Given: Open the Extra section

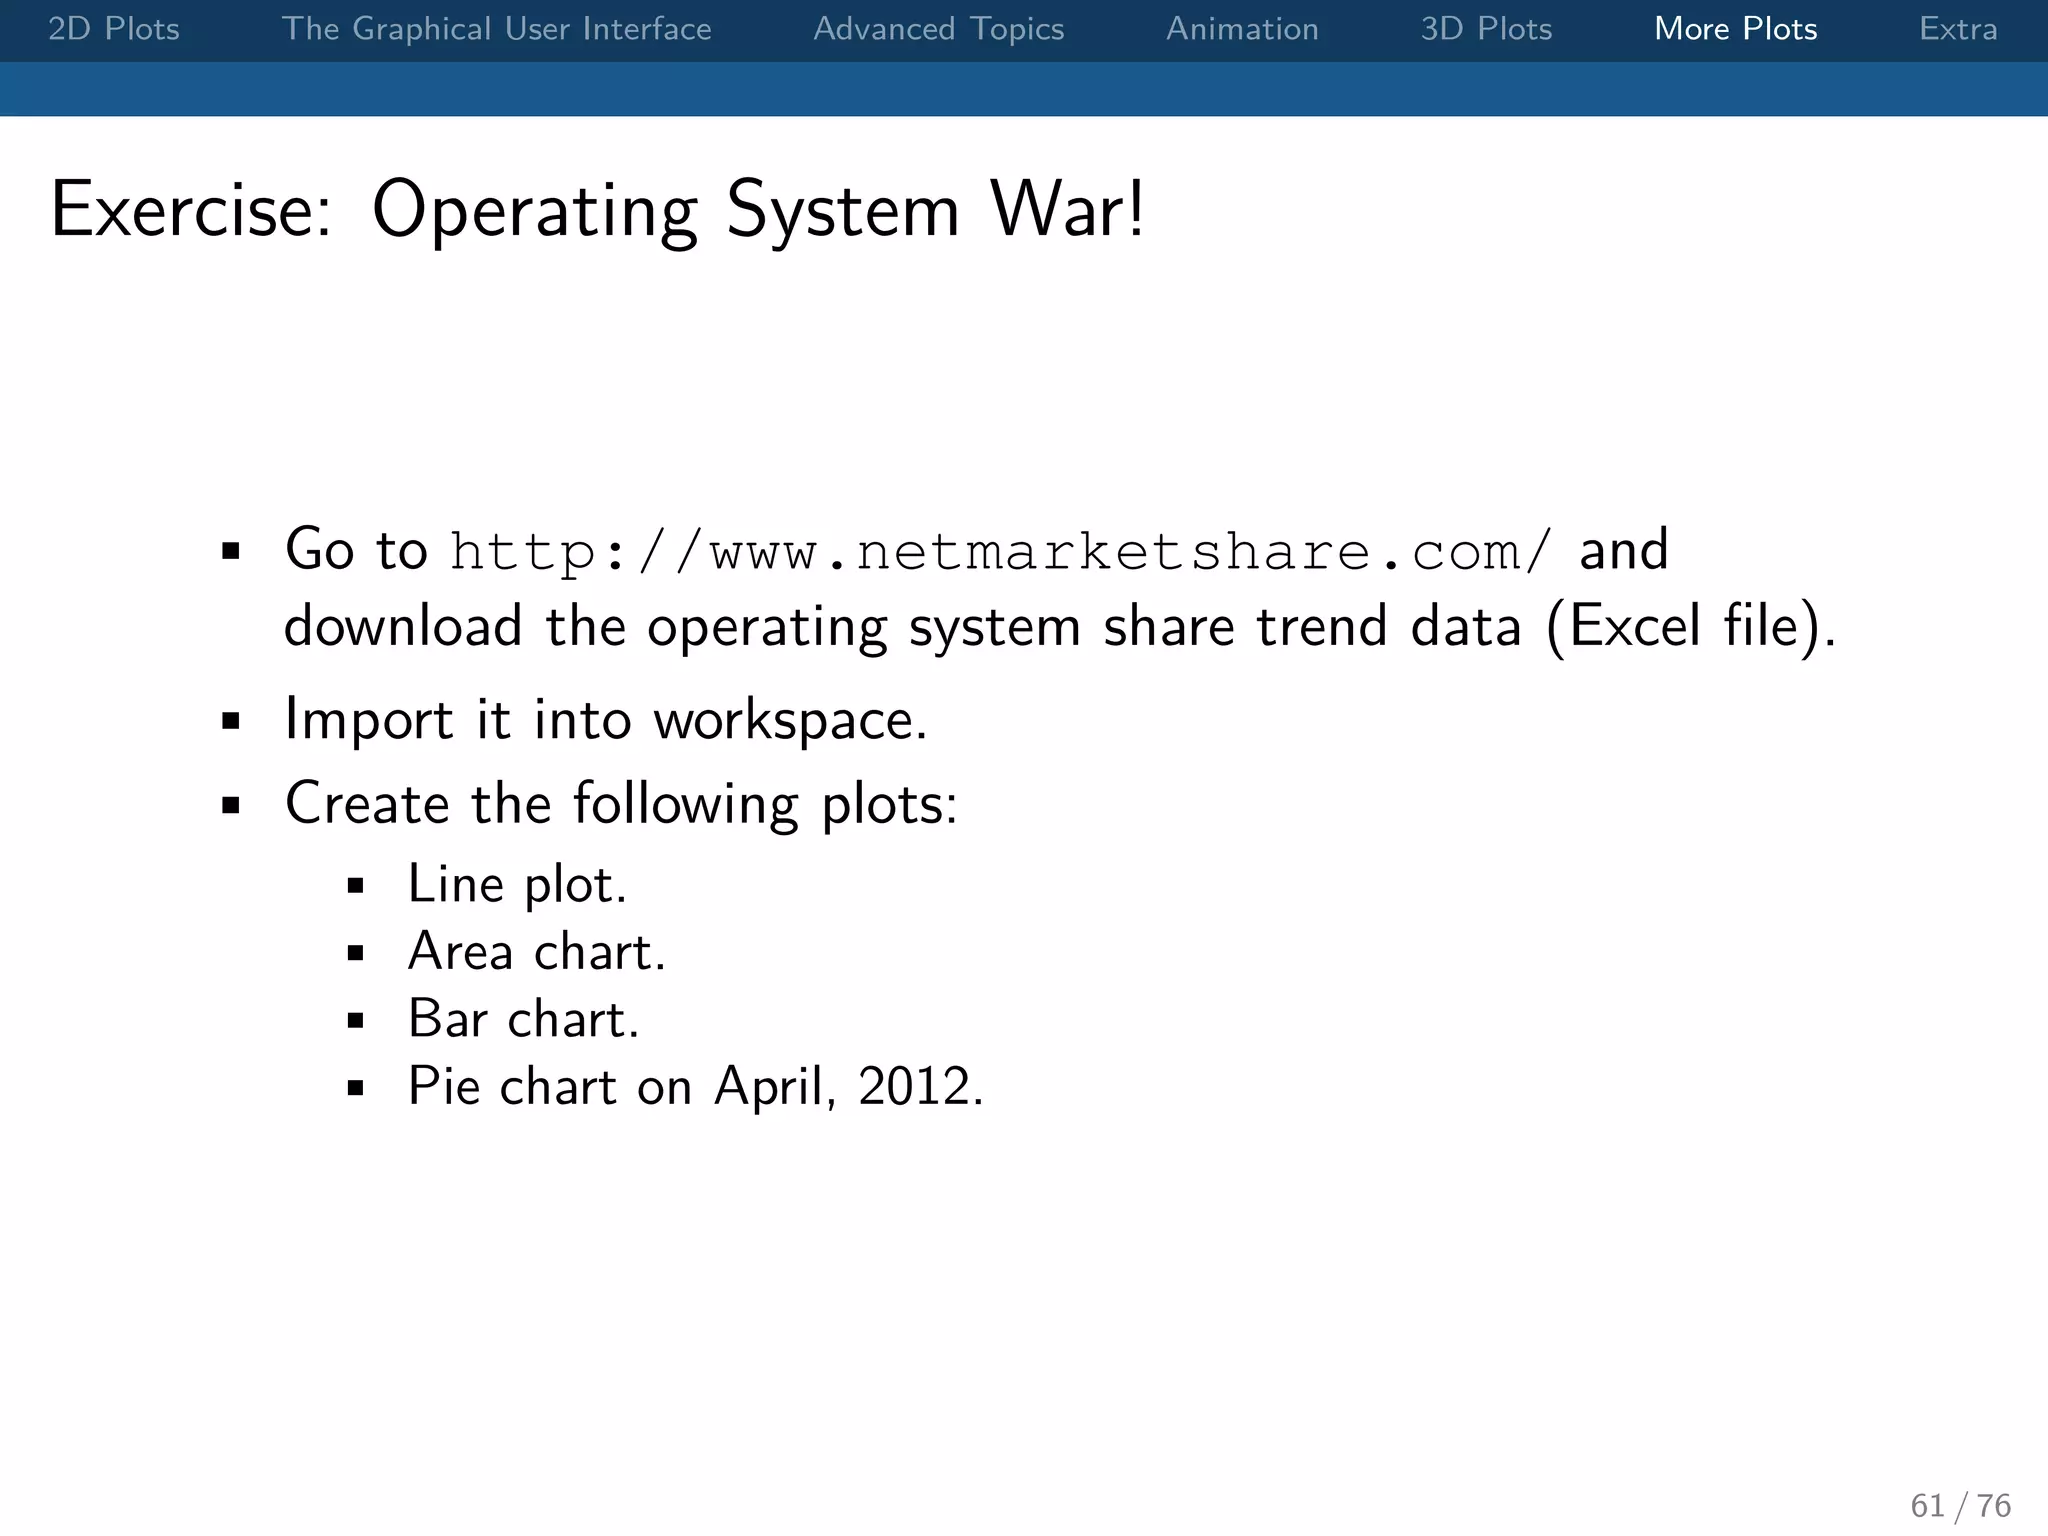Looking at the screenshot, I should click(x=1958, y=28).
